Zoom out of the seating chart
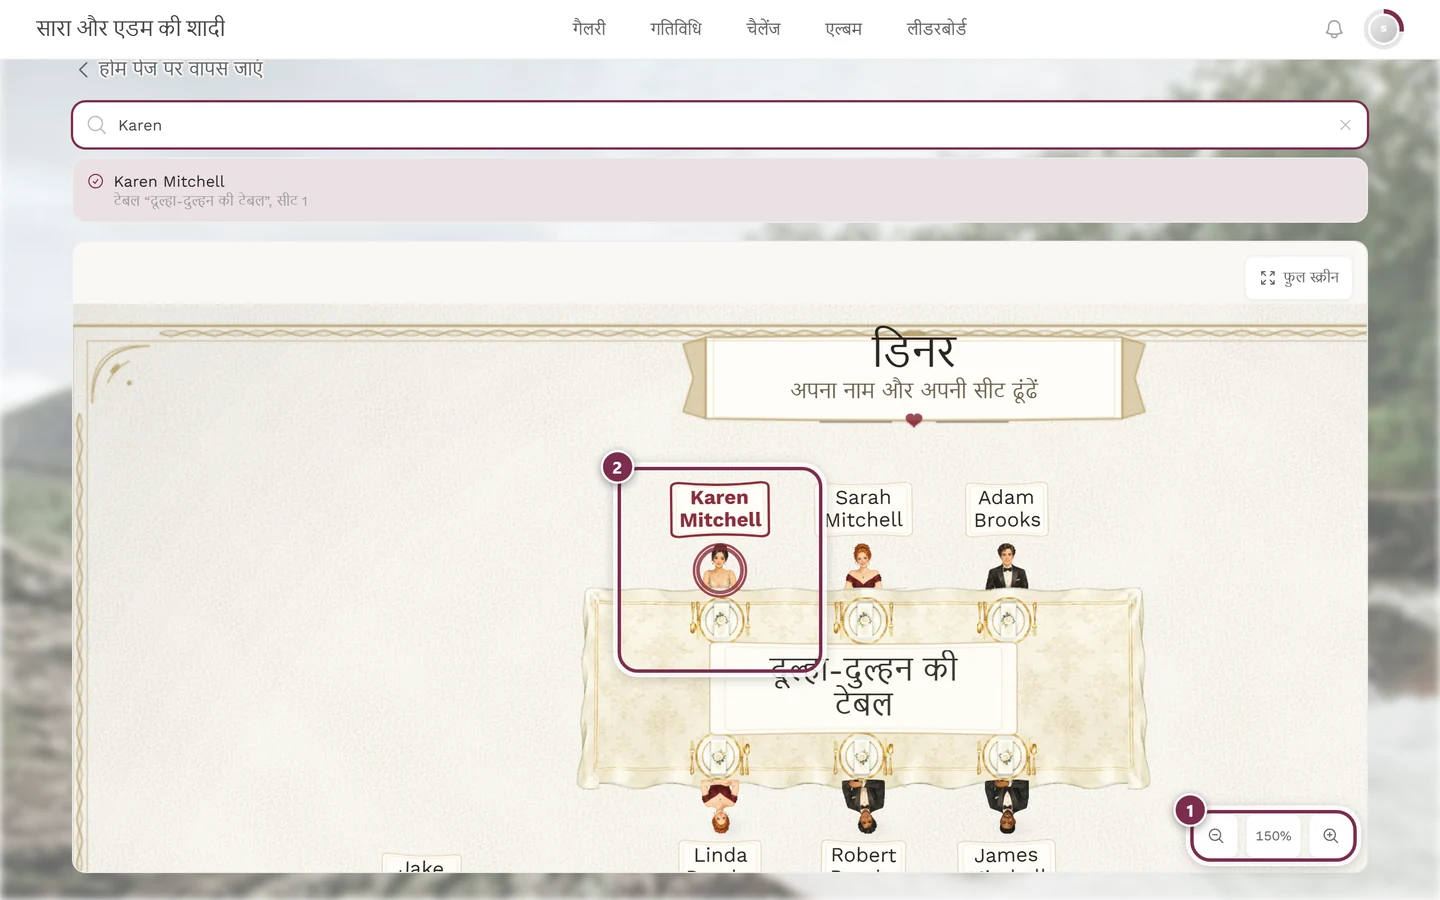 point(1216,836)
